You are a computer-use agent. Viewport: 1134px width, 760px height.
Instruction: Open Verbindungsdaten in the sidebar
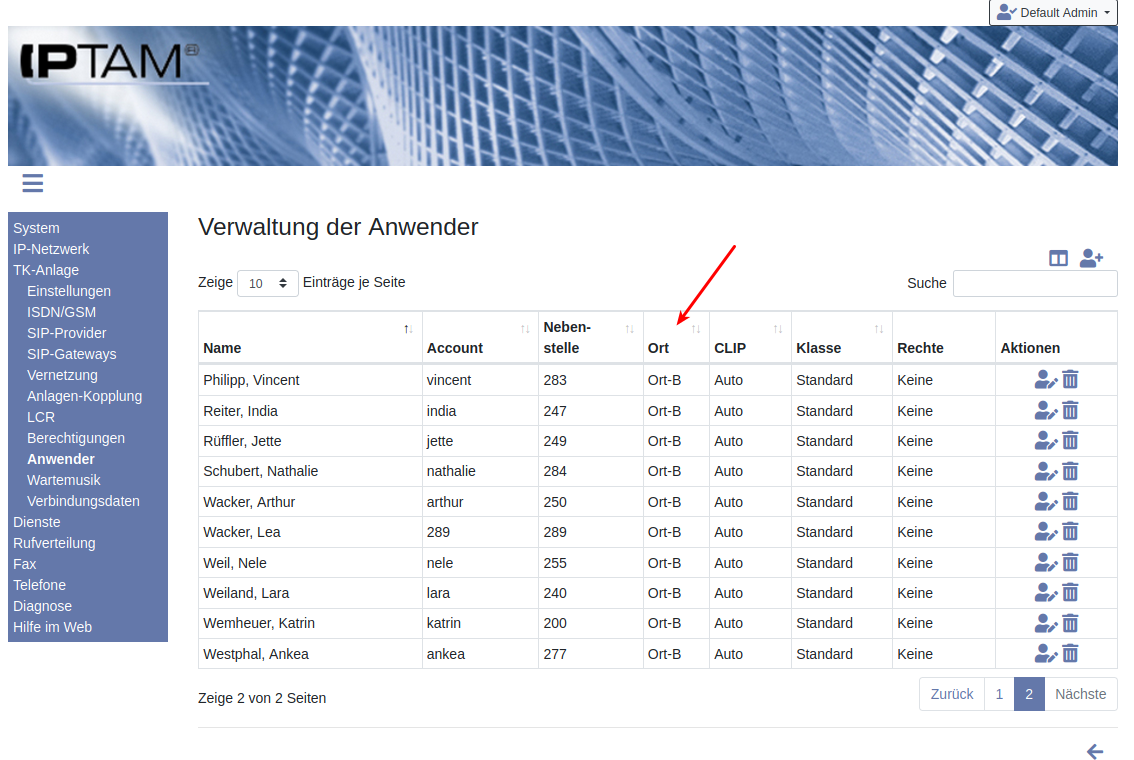[83, 501]
